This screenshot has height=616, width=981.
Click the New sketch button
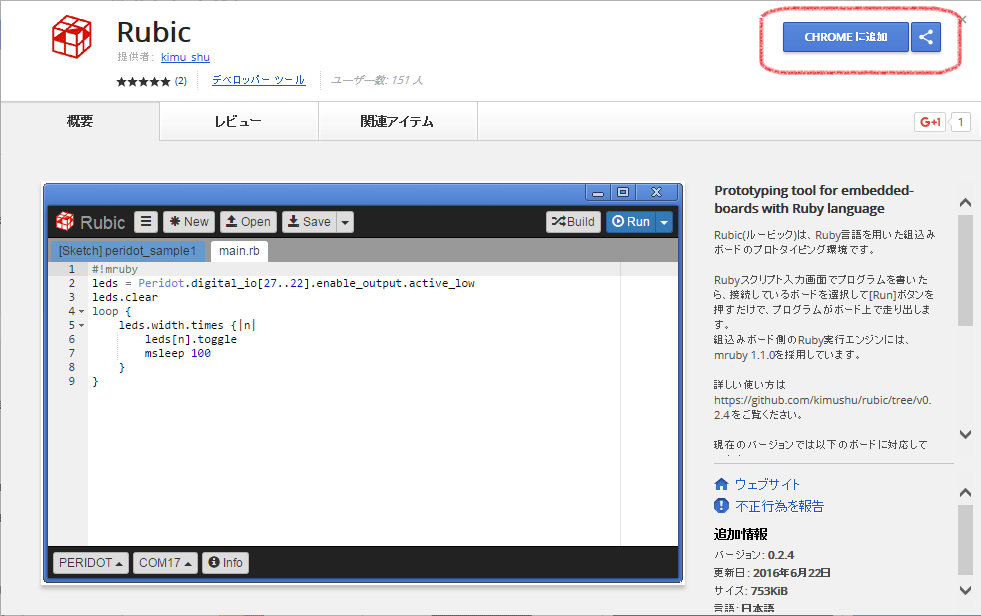(188, 222)
